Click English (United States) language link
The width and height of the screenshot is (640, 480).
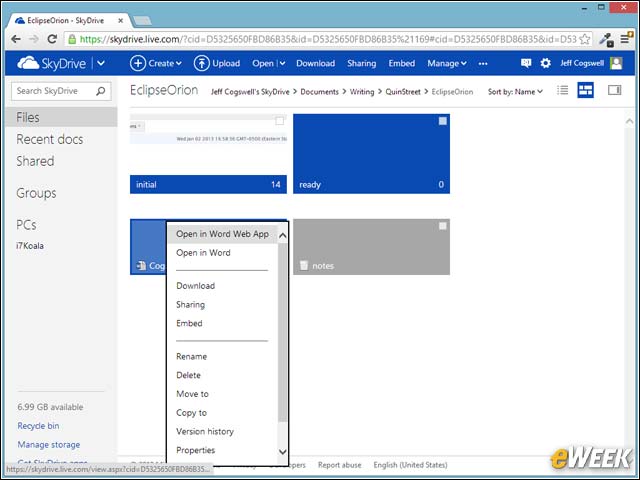tap(410, 465)
